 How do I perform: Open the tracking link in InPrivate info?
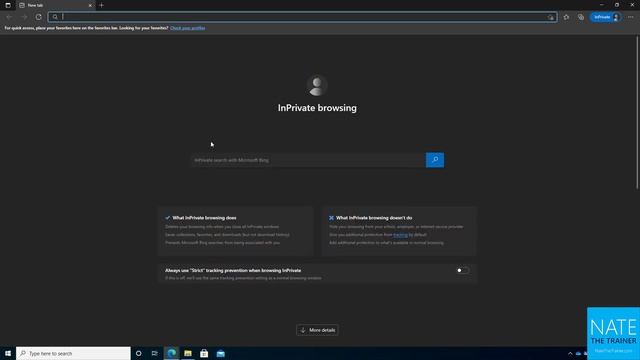pyautogui.click(x=400, y=235)
